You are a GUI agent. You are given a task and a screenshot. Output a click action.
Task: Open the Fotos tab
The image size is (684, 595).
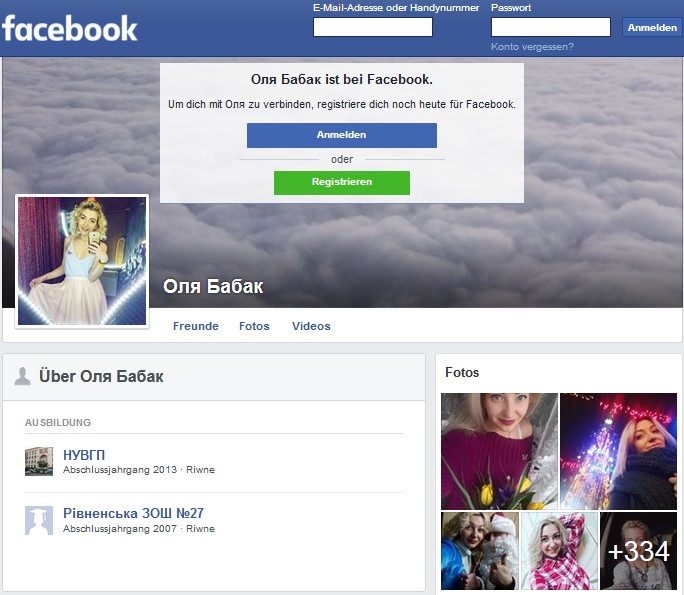pos(254,326)
